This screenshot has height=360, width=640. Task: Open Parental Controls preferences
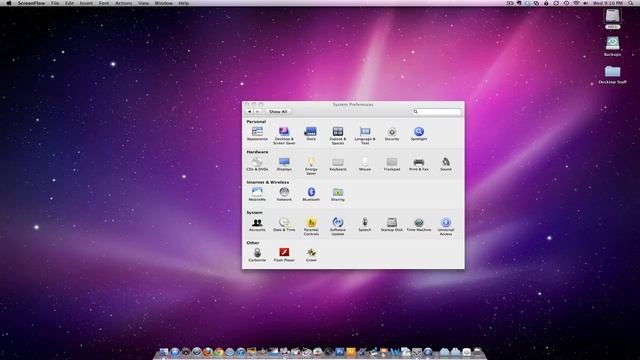click(x=311, y=226)
